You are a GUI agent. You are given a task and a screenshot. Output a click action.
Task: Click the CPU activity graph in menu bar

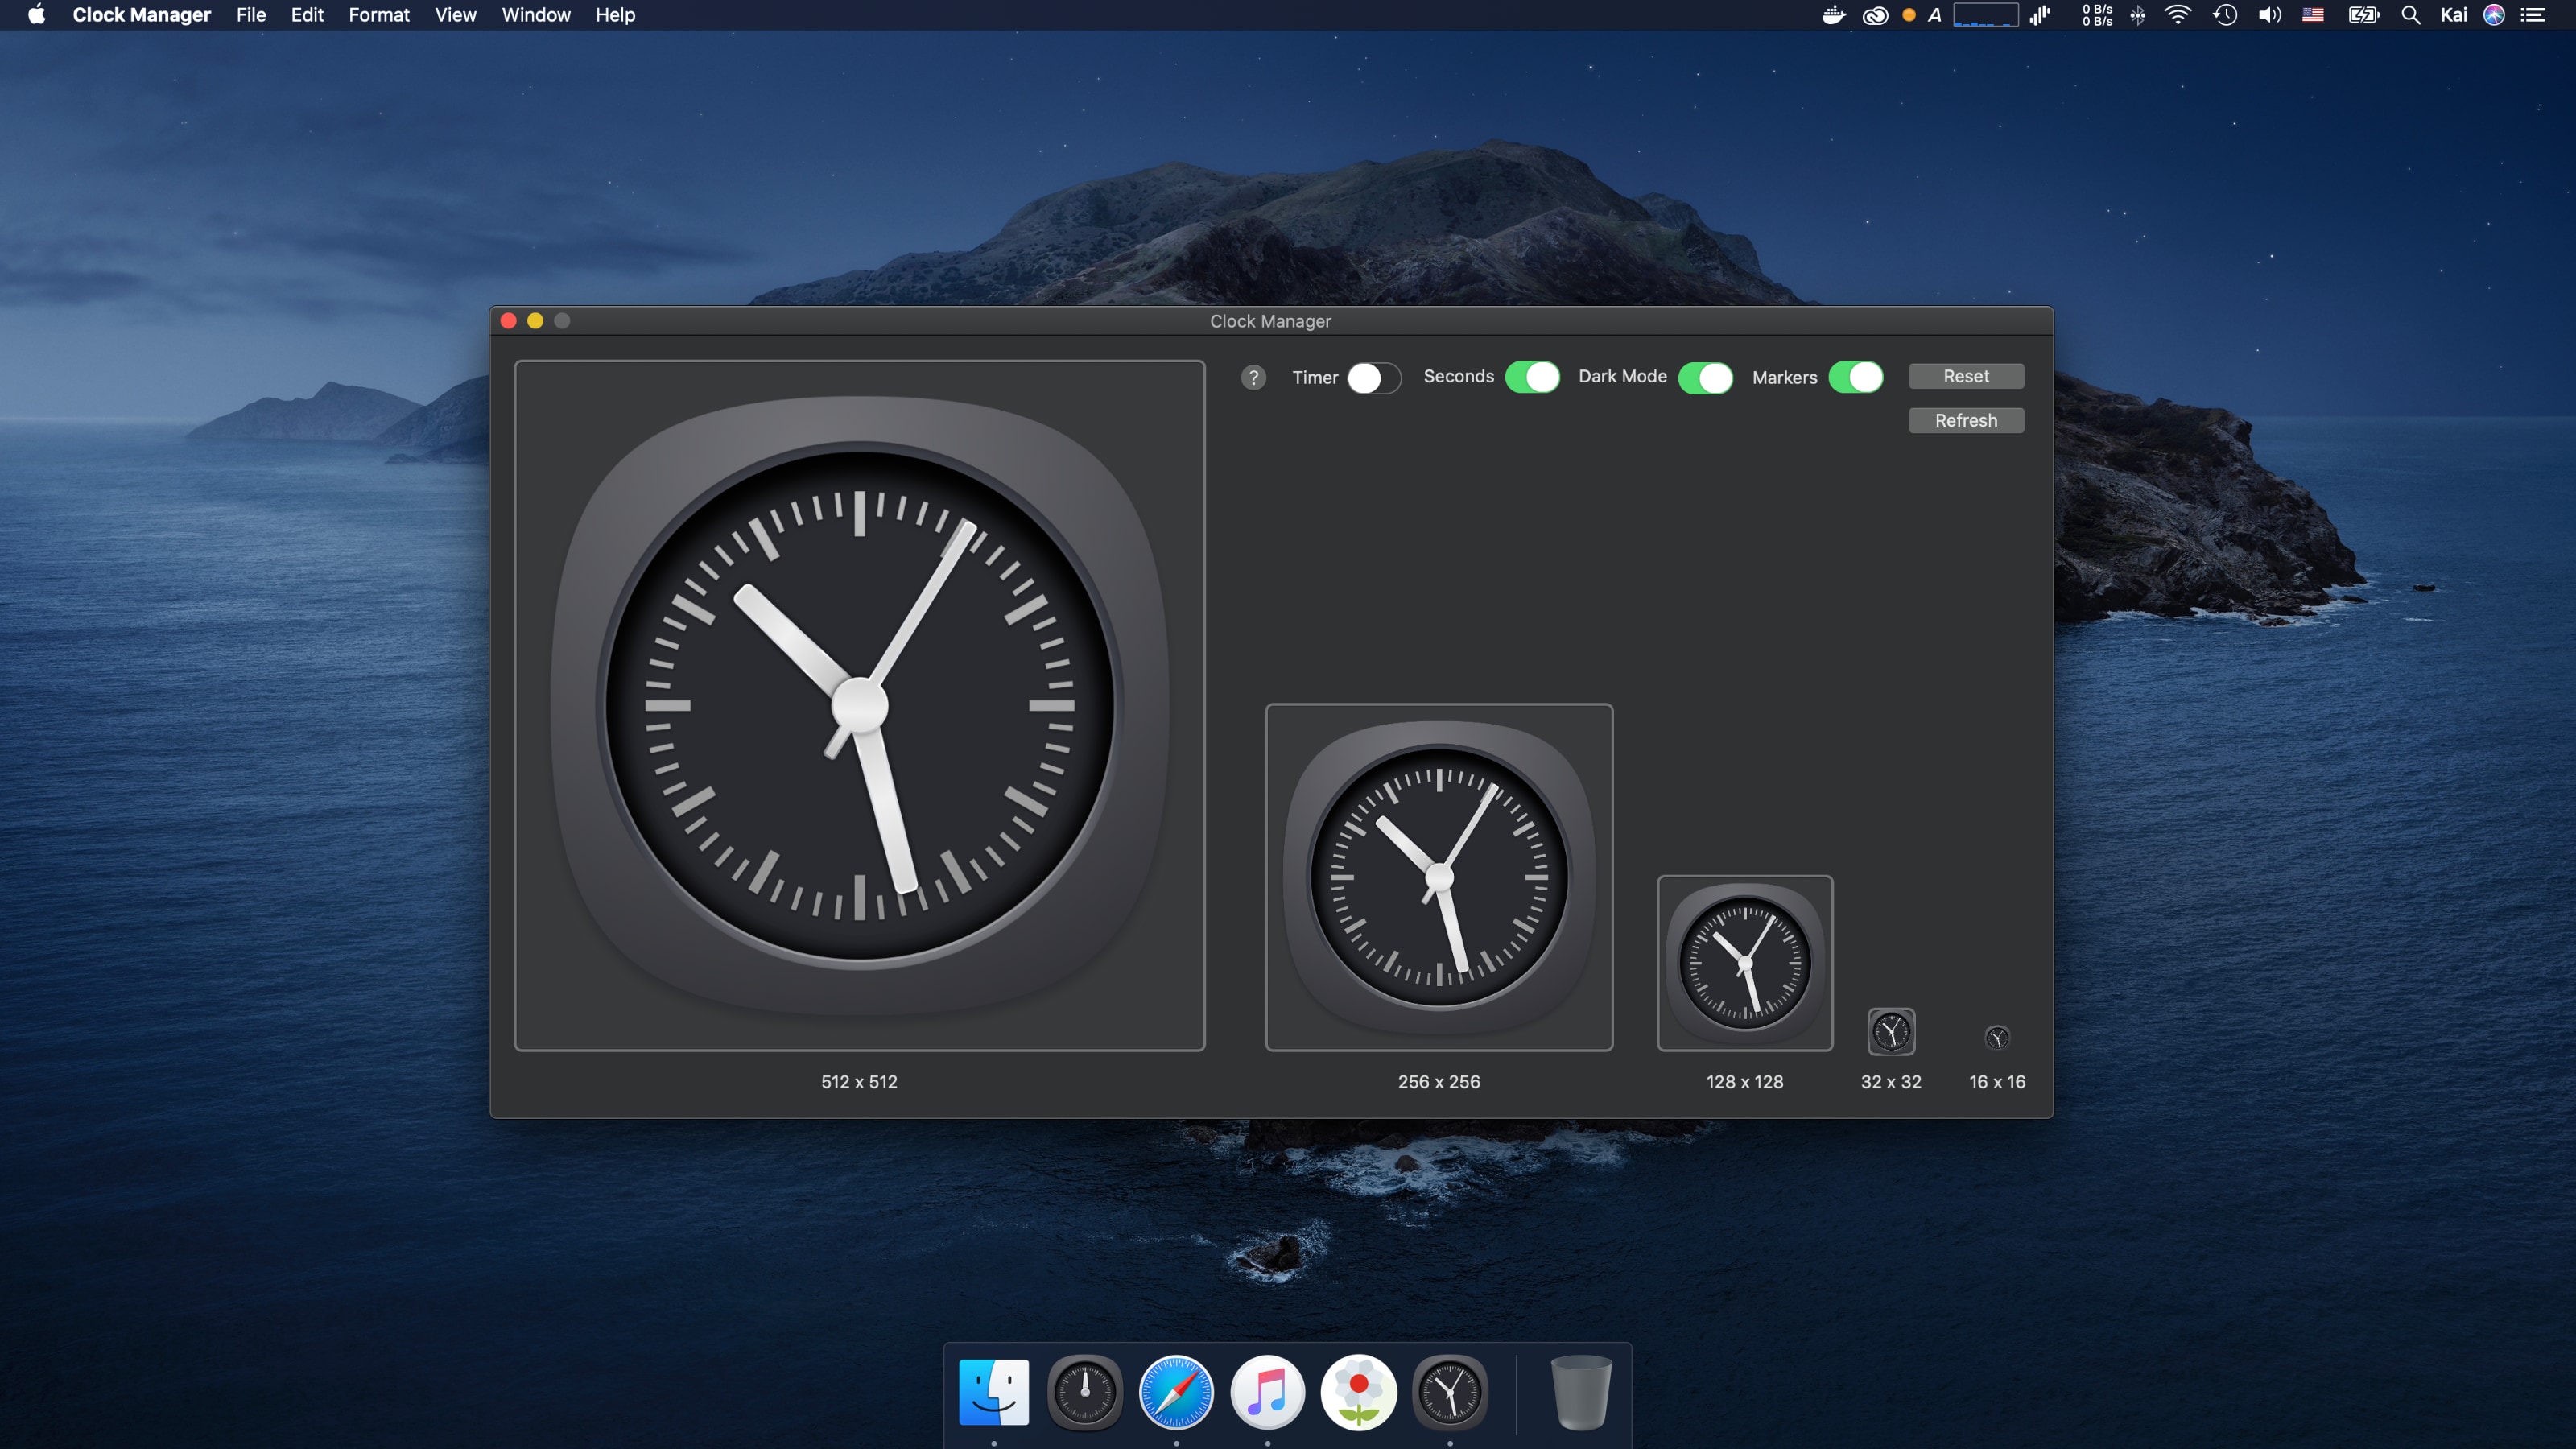[1986, 15]
